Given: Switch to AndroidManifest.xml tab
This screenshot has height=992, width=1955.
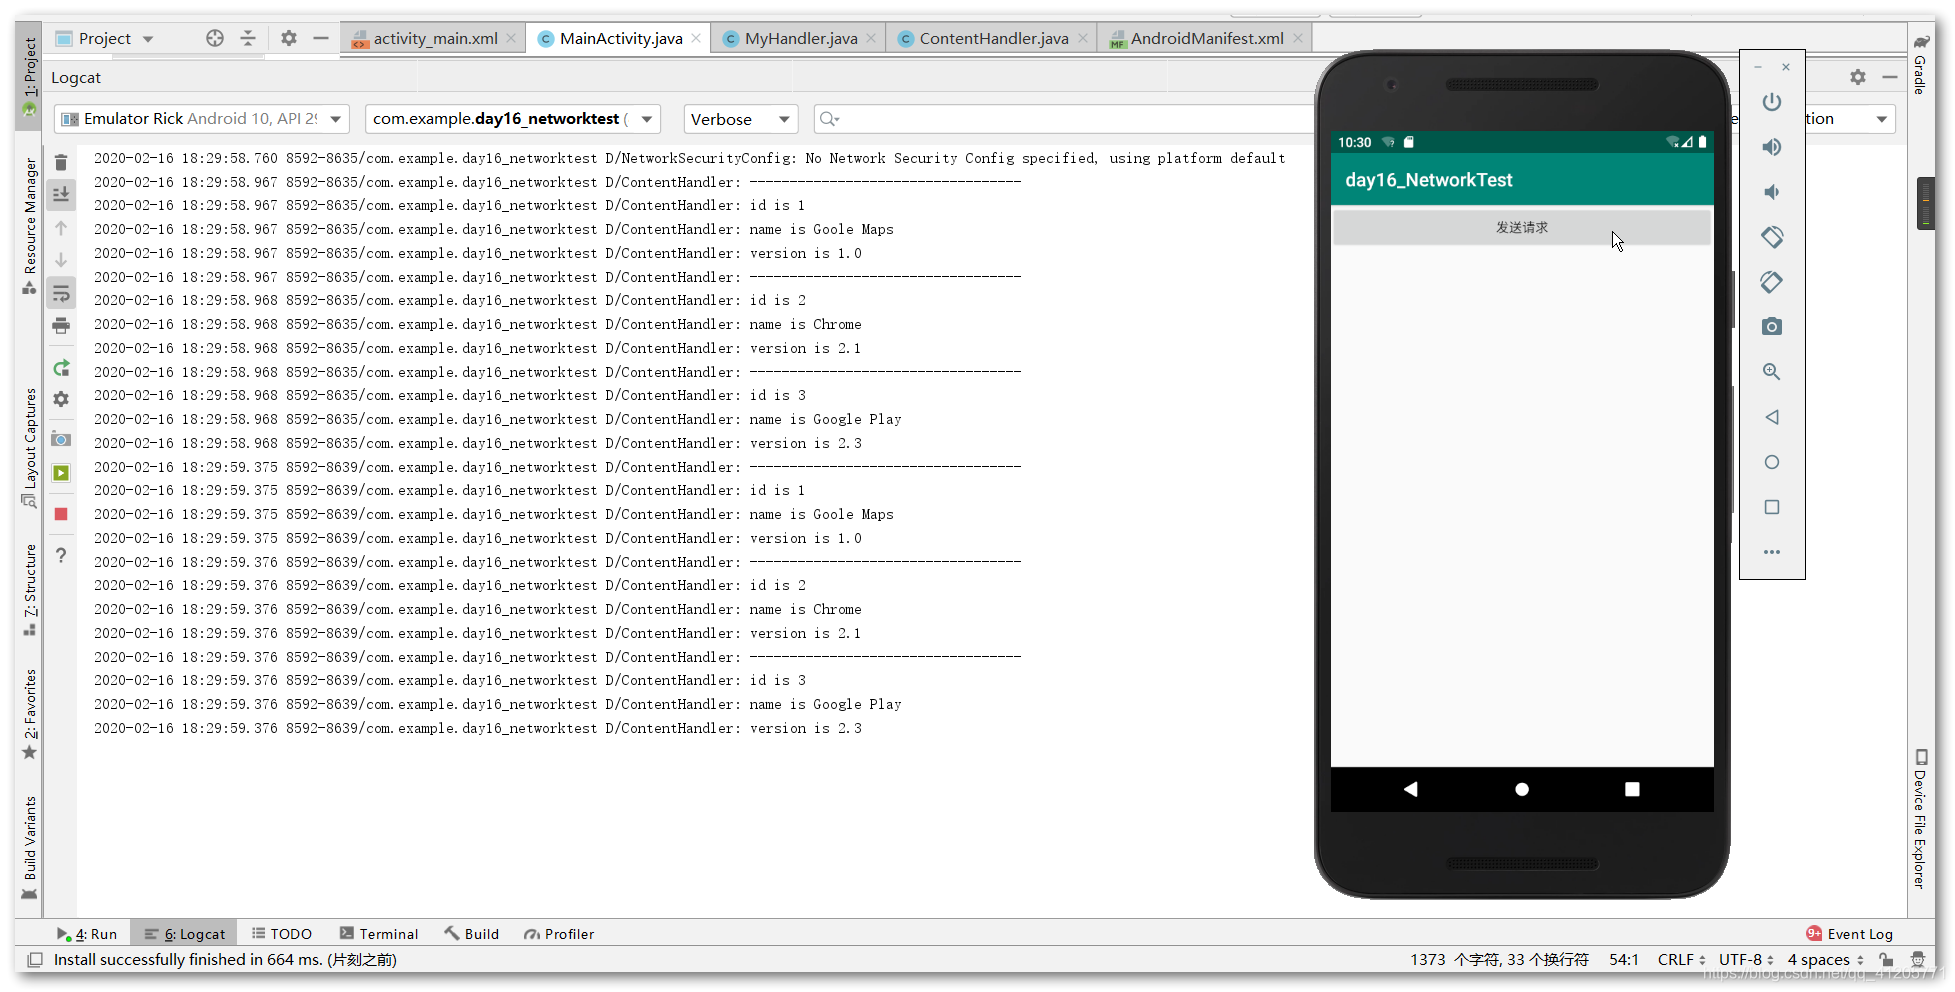Looking at the screenshot, I should 1206,38.
